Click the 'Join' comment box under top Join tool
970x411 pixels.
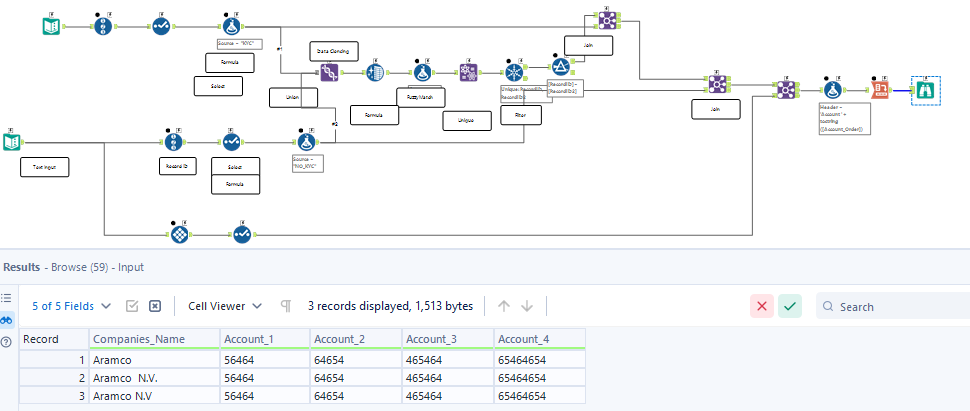(588, 45)
